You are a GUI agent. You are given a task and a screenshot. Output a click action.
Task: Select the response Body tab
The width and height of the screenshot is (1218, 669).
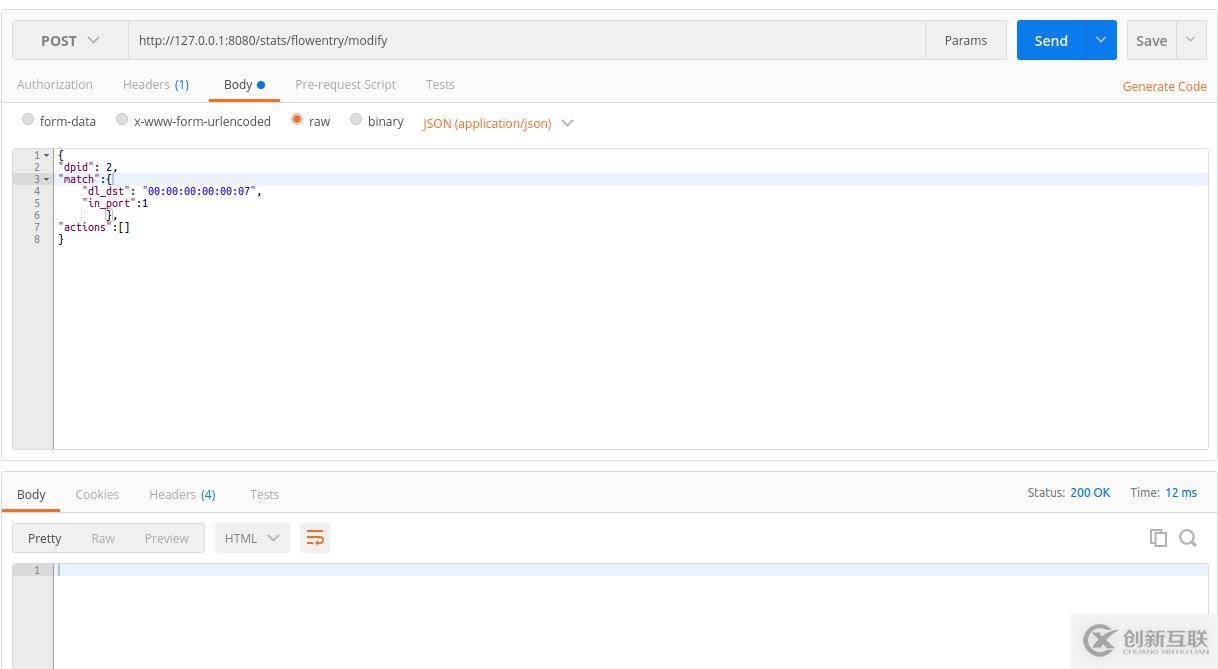(x=31, y=494)
